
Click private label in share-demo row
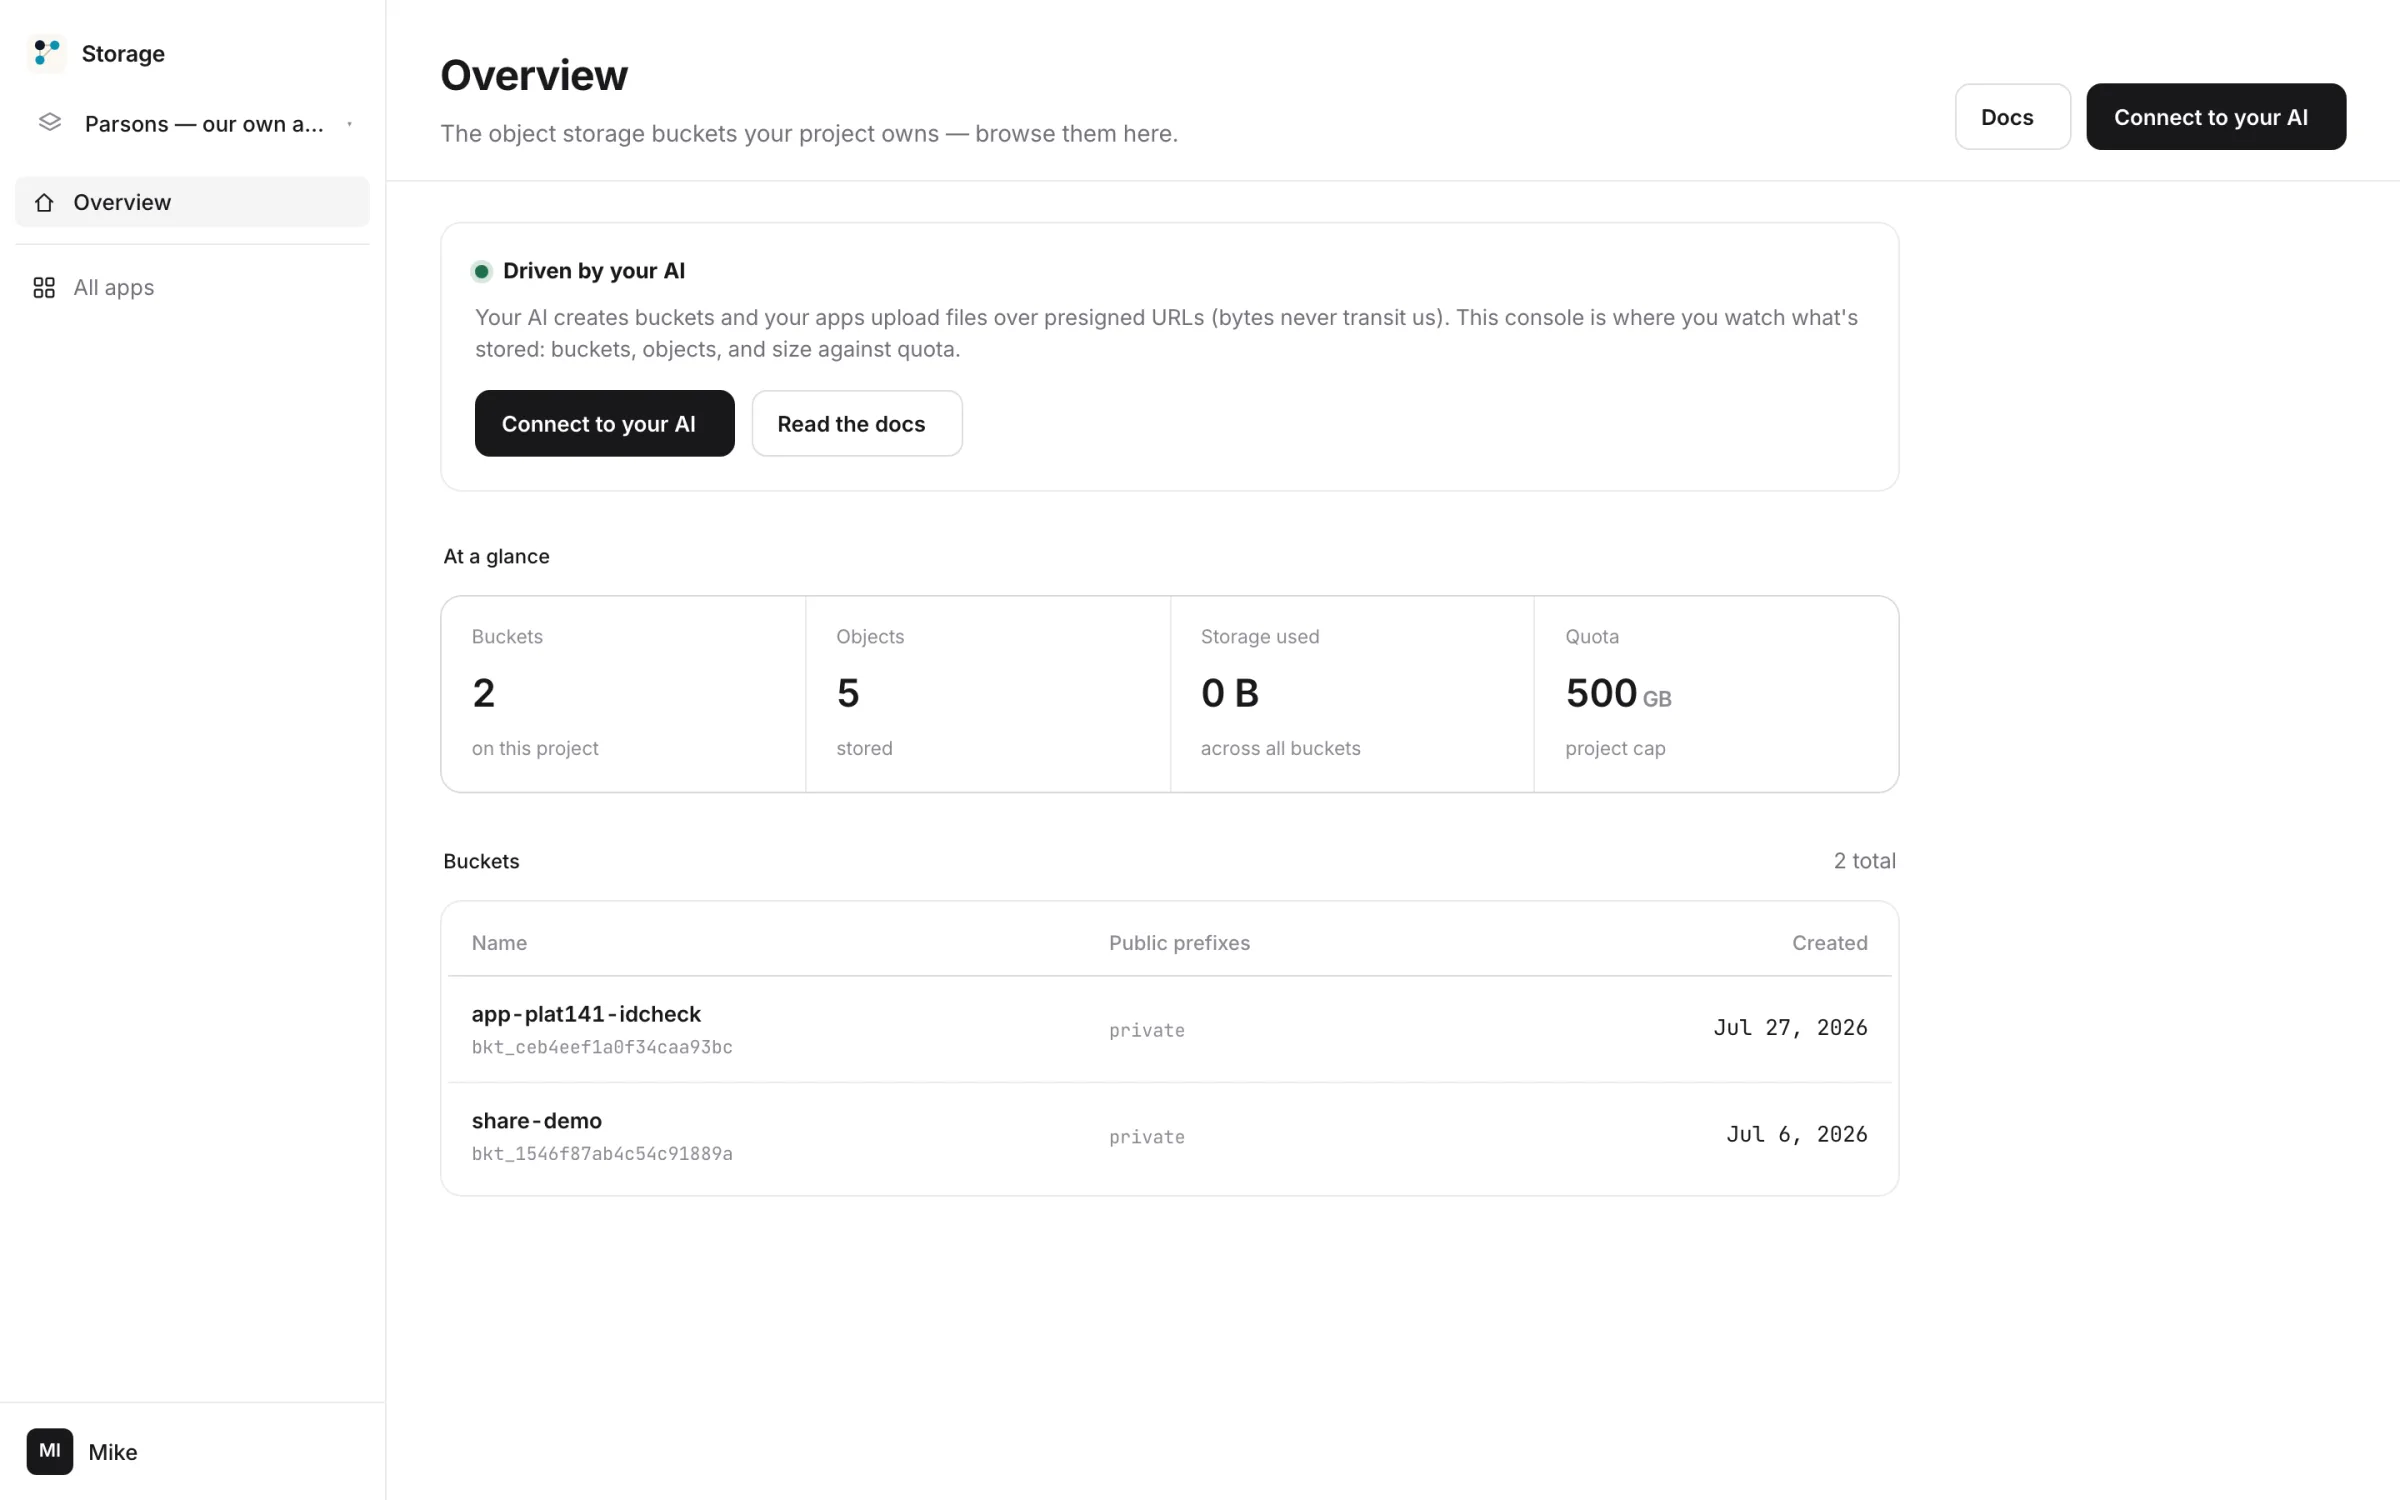pyautogui.click(x=1147, y=1137)
